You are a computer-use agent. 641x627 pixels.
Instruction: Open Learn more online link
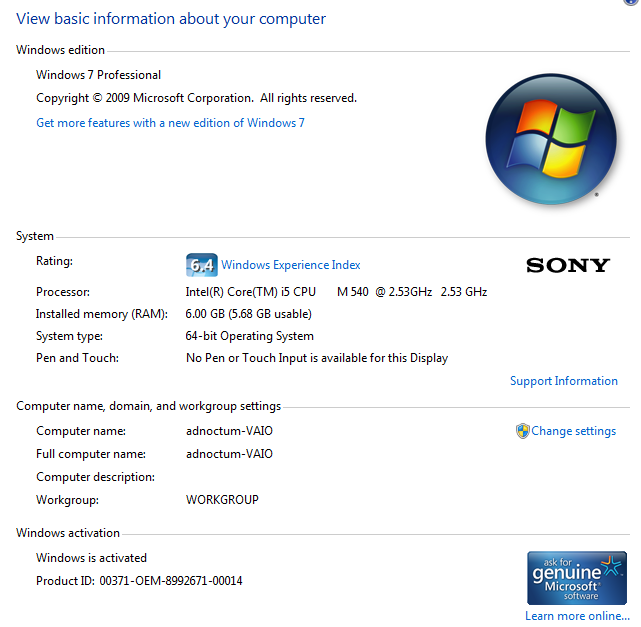point(577,616)
